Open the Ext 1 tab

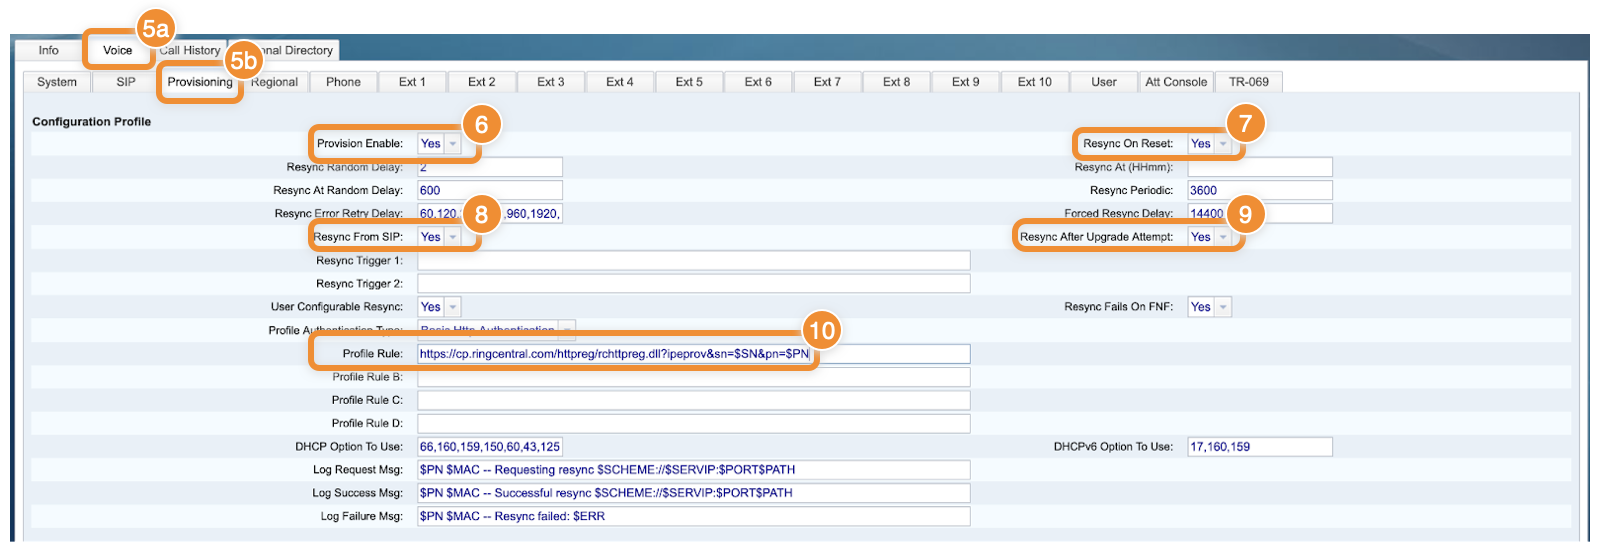tap(412, 82)
